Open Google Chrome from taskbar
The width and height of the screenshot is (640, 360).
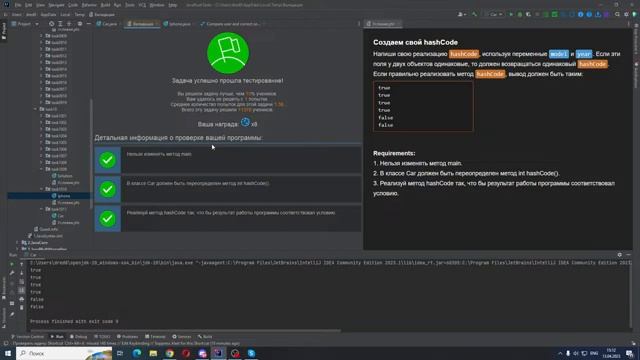click(169, 353)
